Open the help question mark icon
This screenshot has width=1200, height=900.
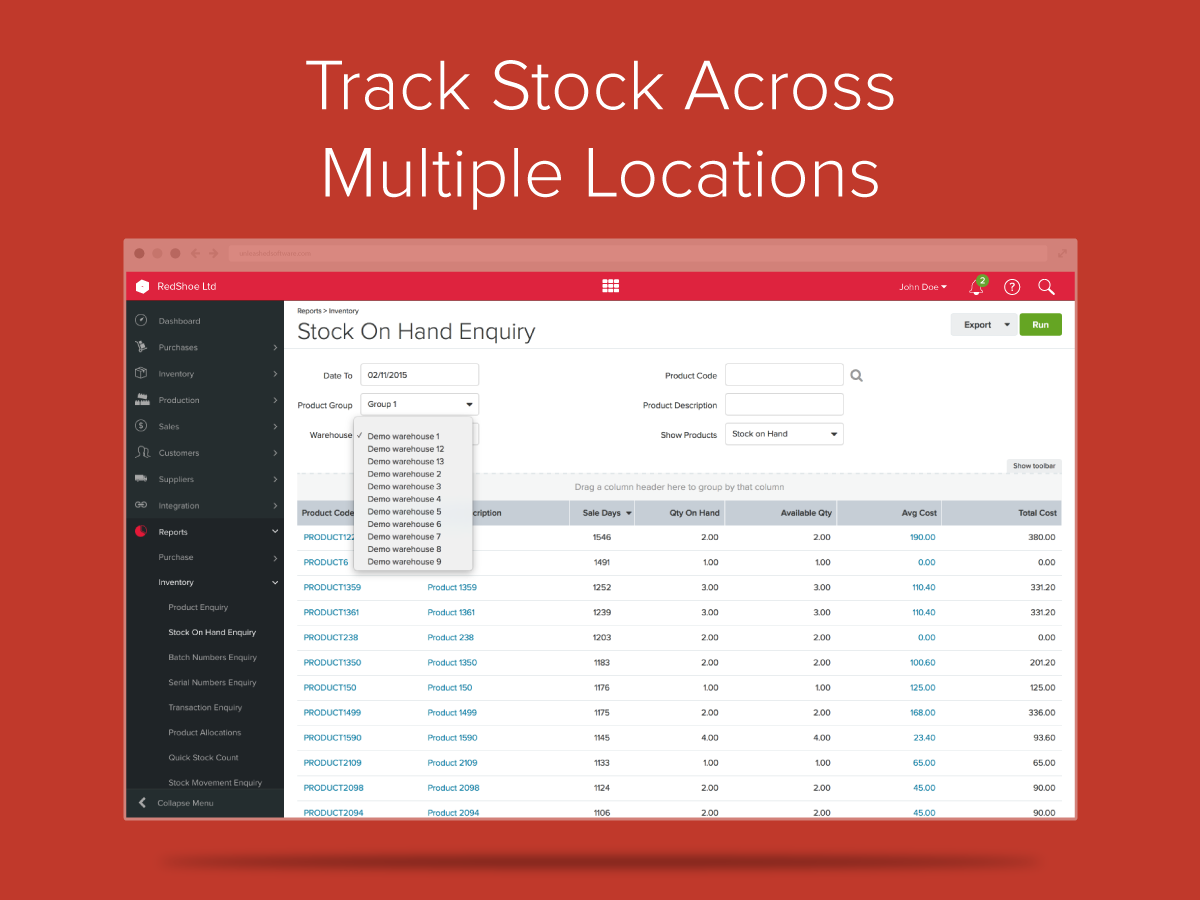pos(1012,287)
